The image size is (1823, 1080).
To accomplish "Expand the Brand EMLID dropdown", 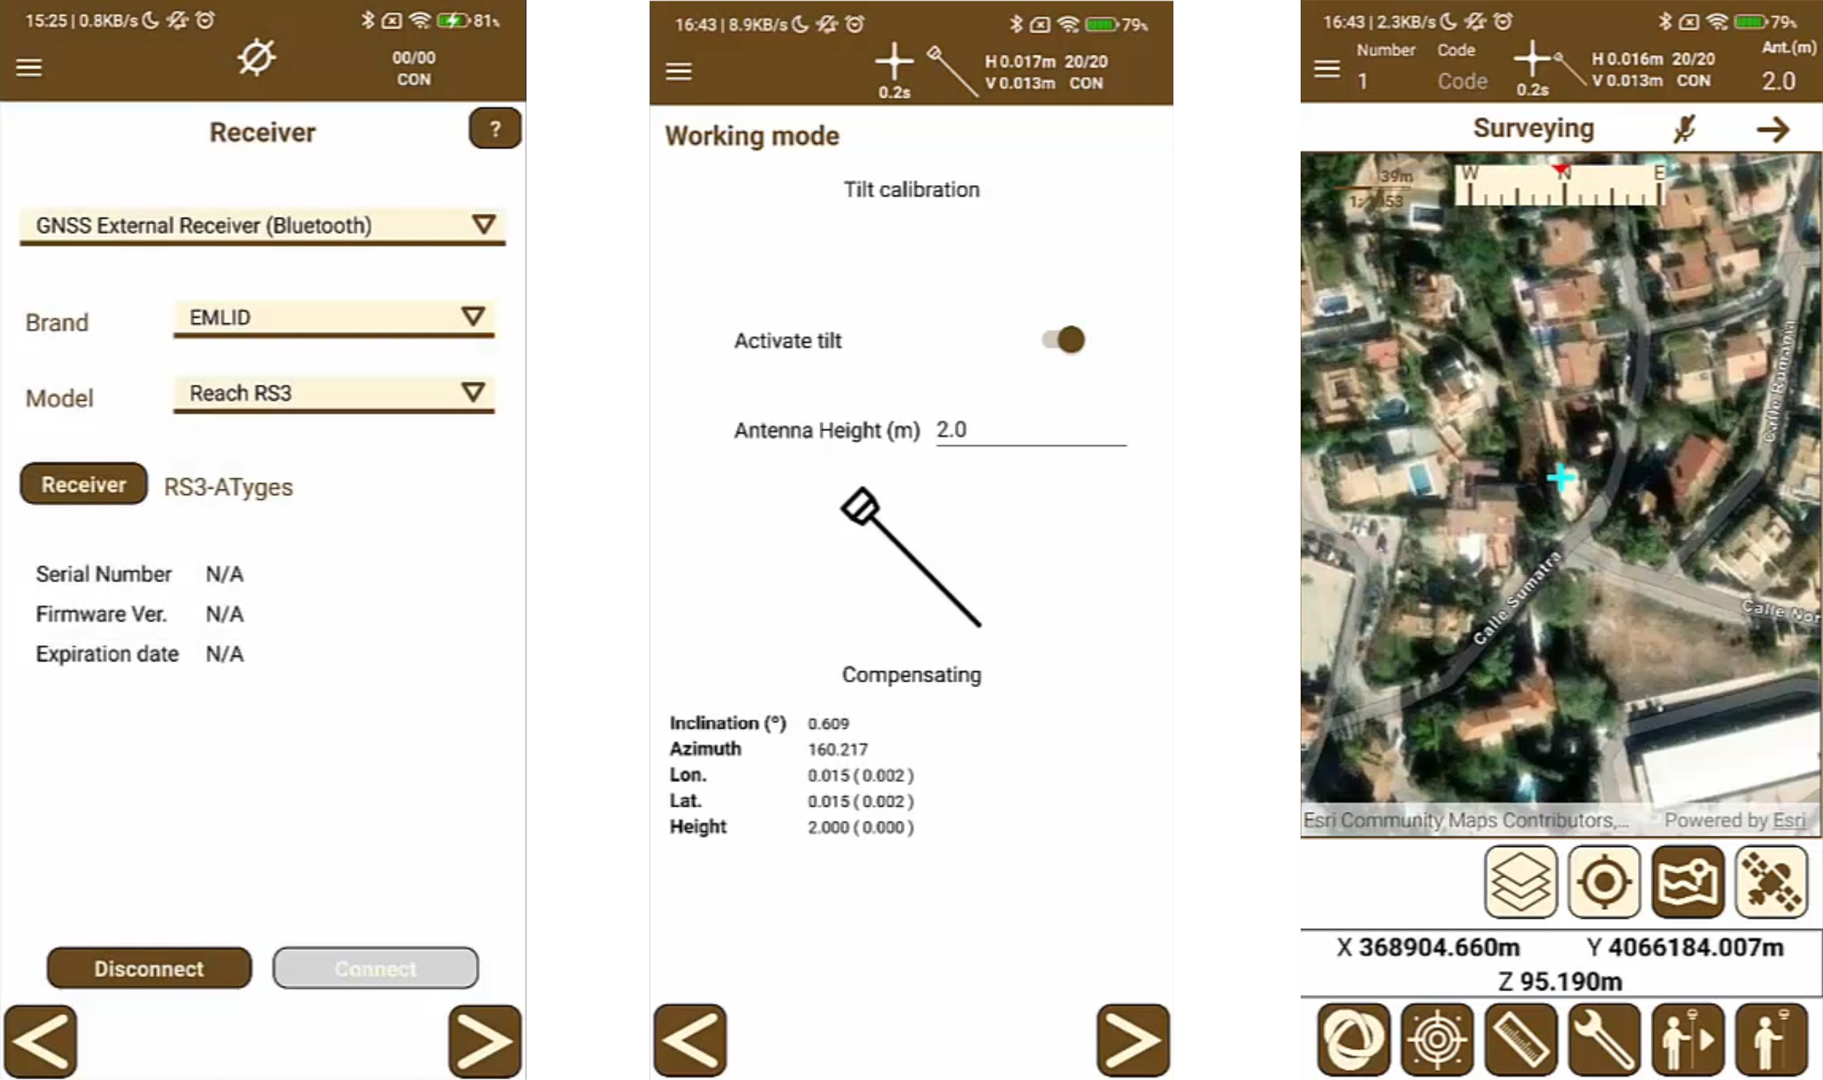I will point(334,318).
